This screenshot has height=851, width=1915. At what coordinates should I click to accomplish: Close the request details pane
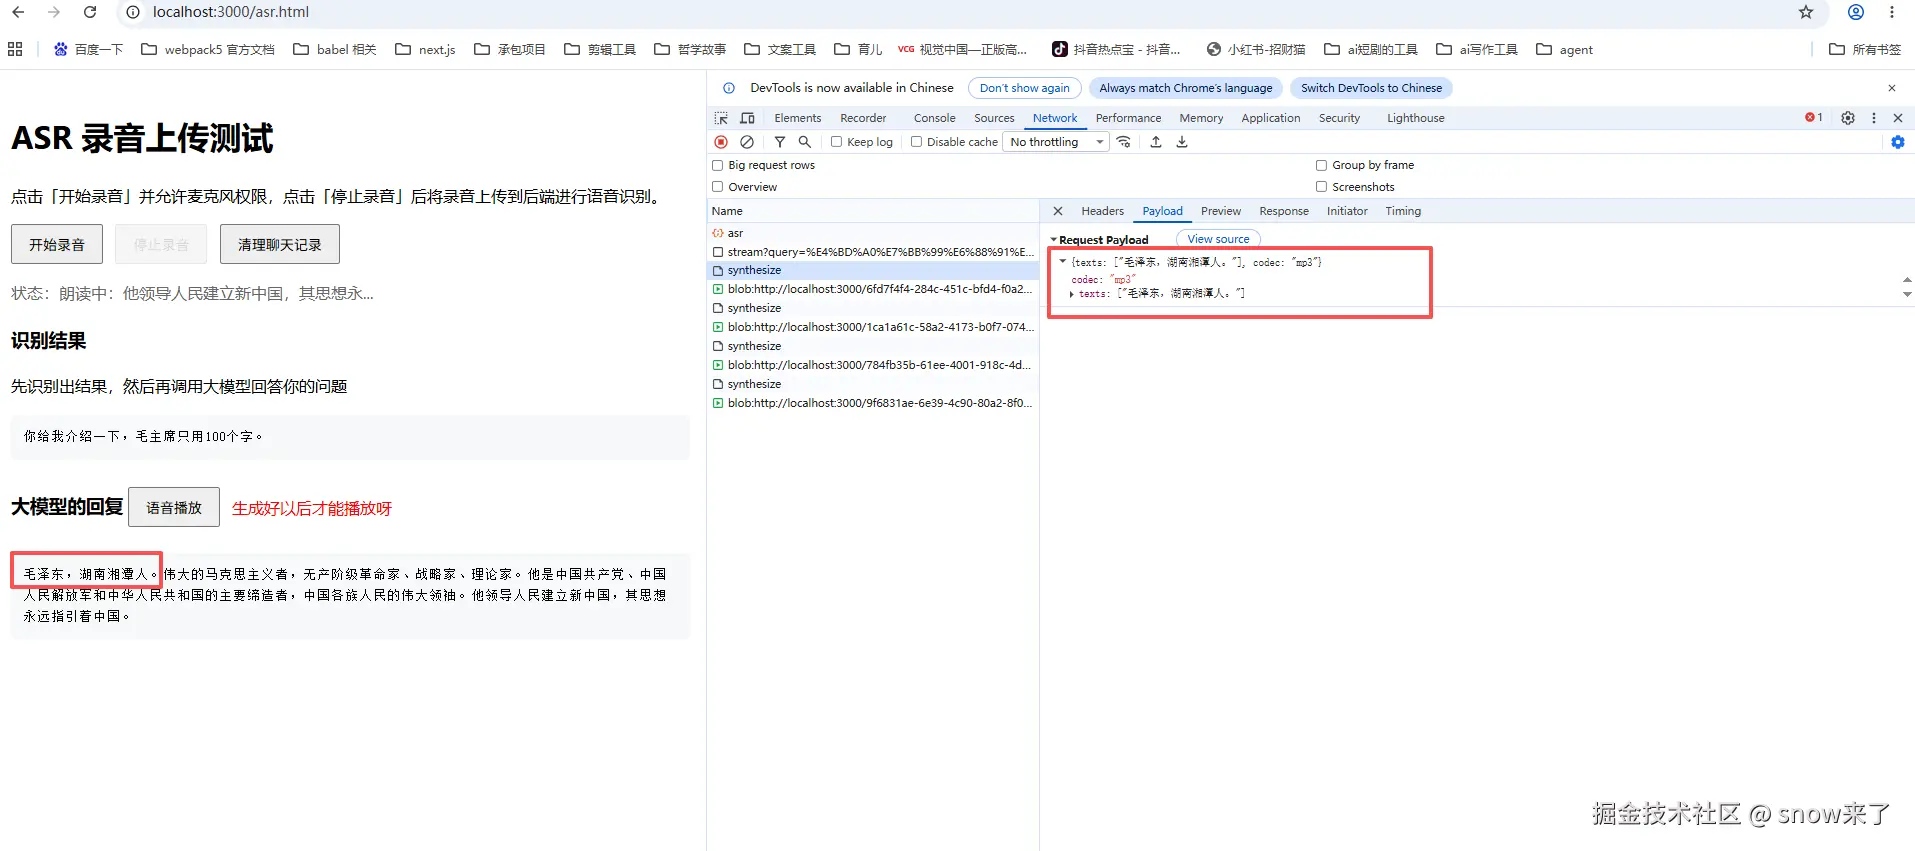point(1058,211)
